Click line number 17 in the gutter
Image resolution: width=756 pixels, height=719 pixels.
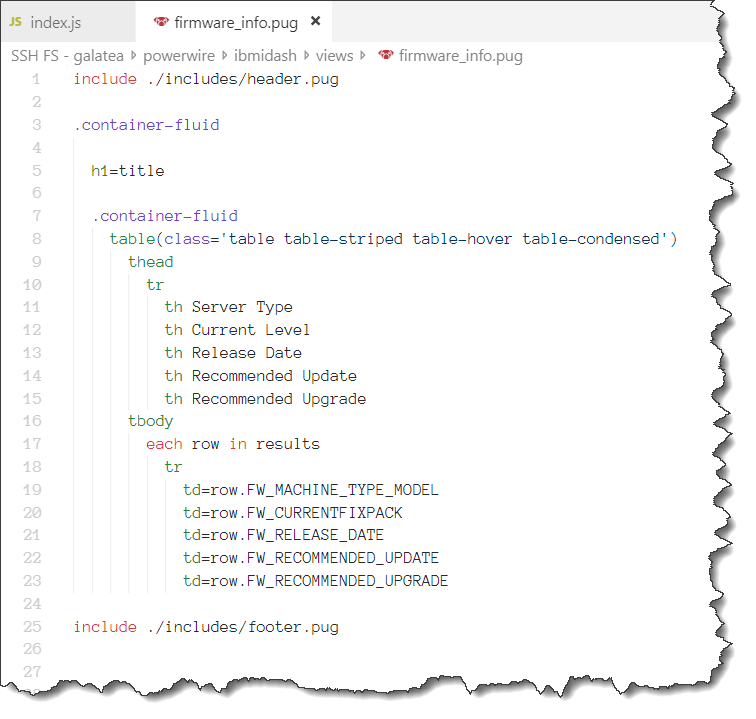coord(31,444)
